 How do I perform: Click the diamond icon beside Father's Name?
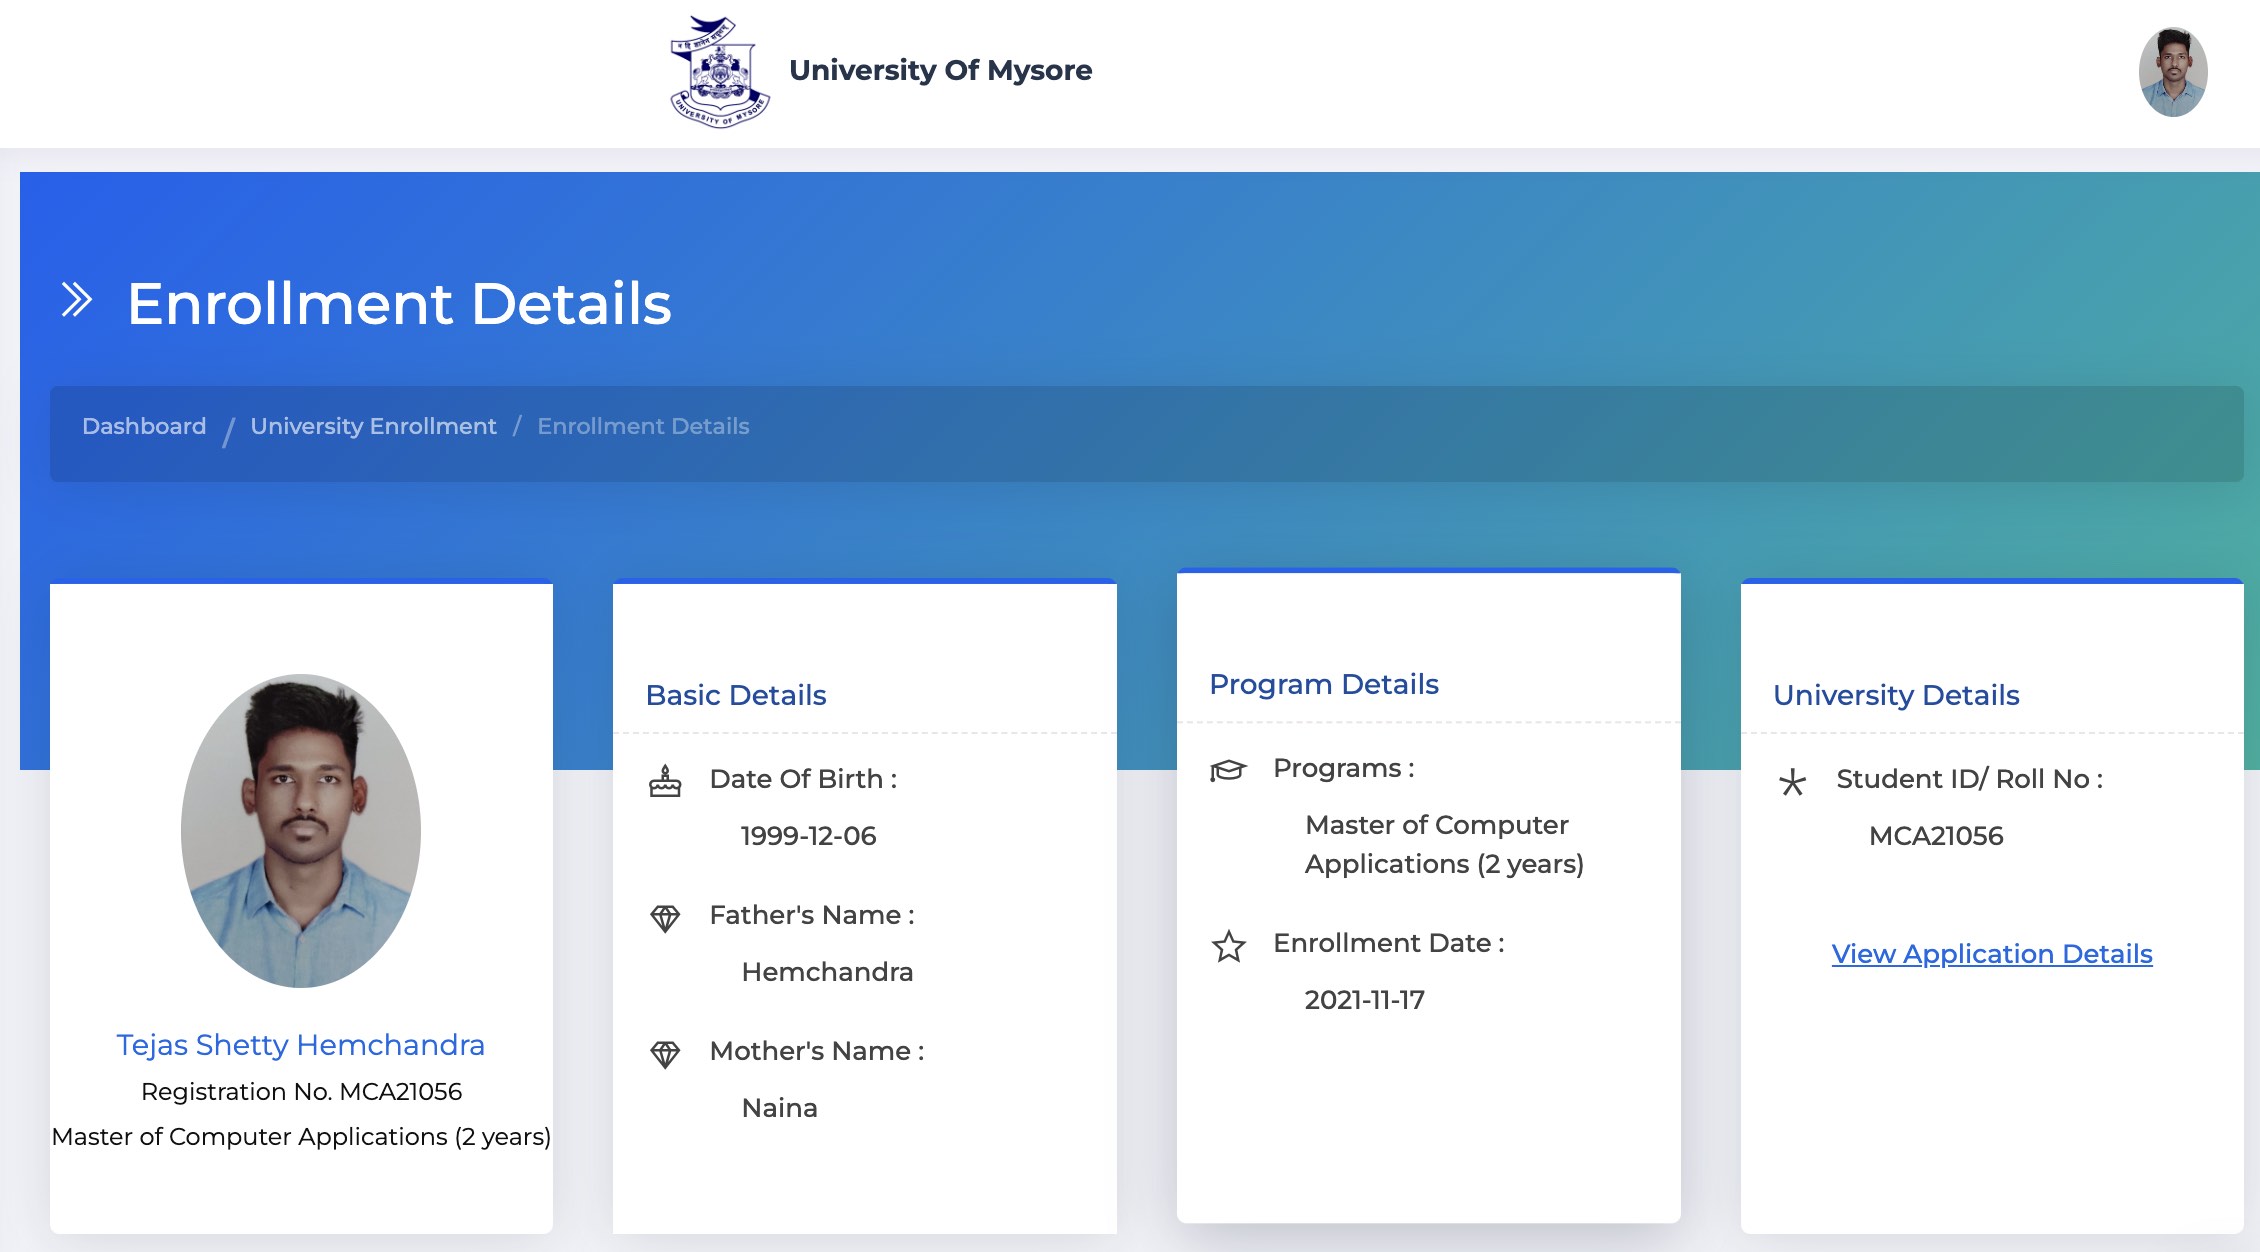[x=665, y=917]
